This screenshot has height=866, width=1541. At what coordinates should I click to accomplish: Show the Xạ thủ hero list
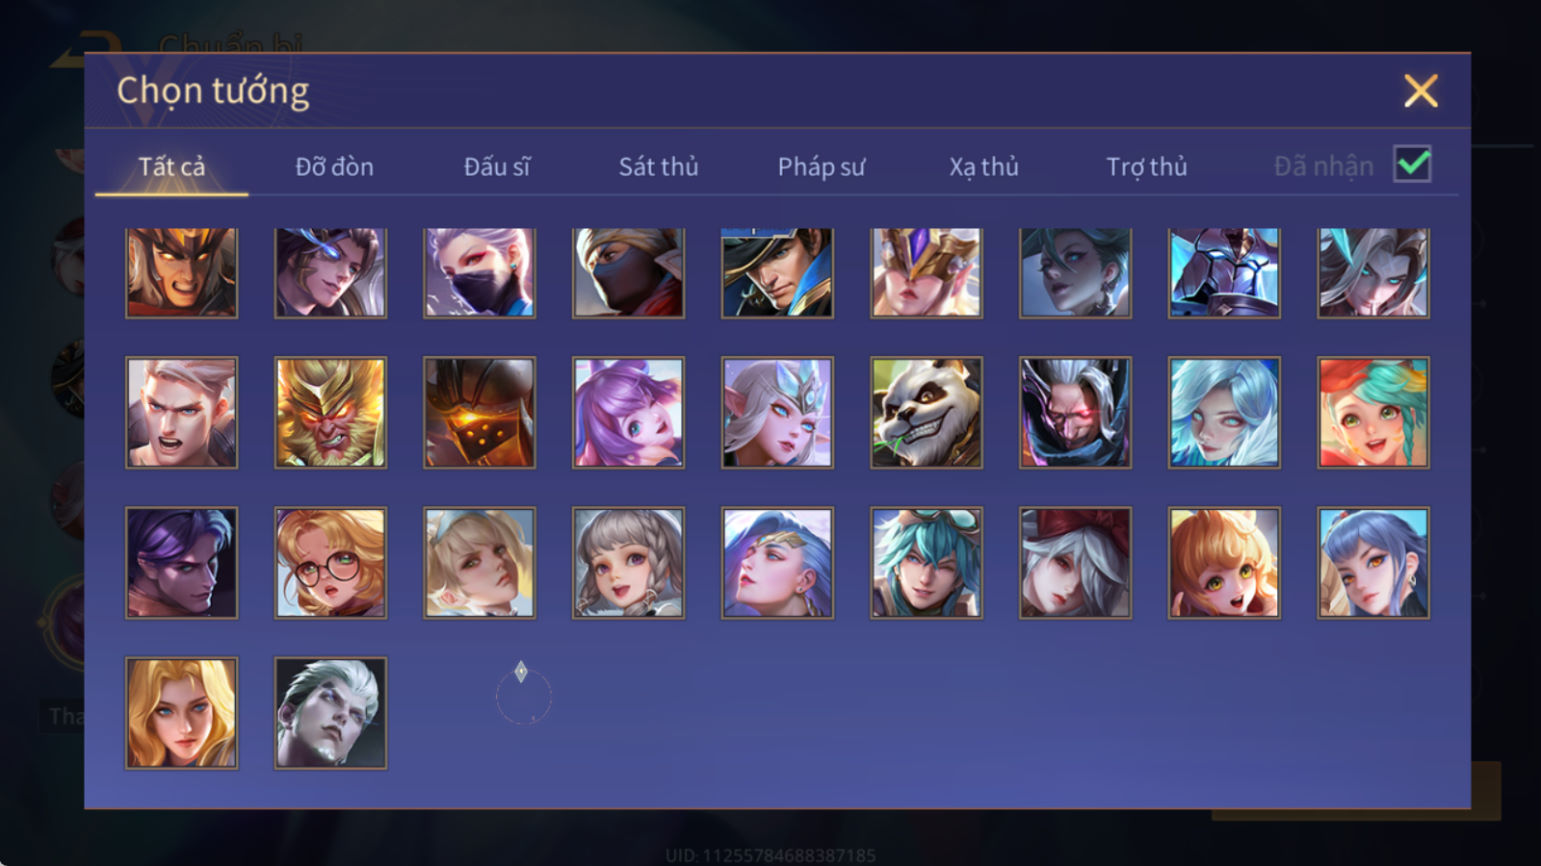(x=984, y=167)
